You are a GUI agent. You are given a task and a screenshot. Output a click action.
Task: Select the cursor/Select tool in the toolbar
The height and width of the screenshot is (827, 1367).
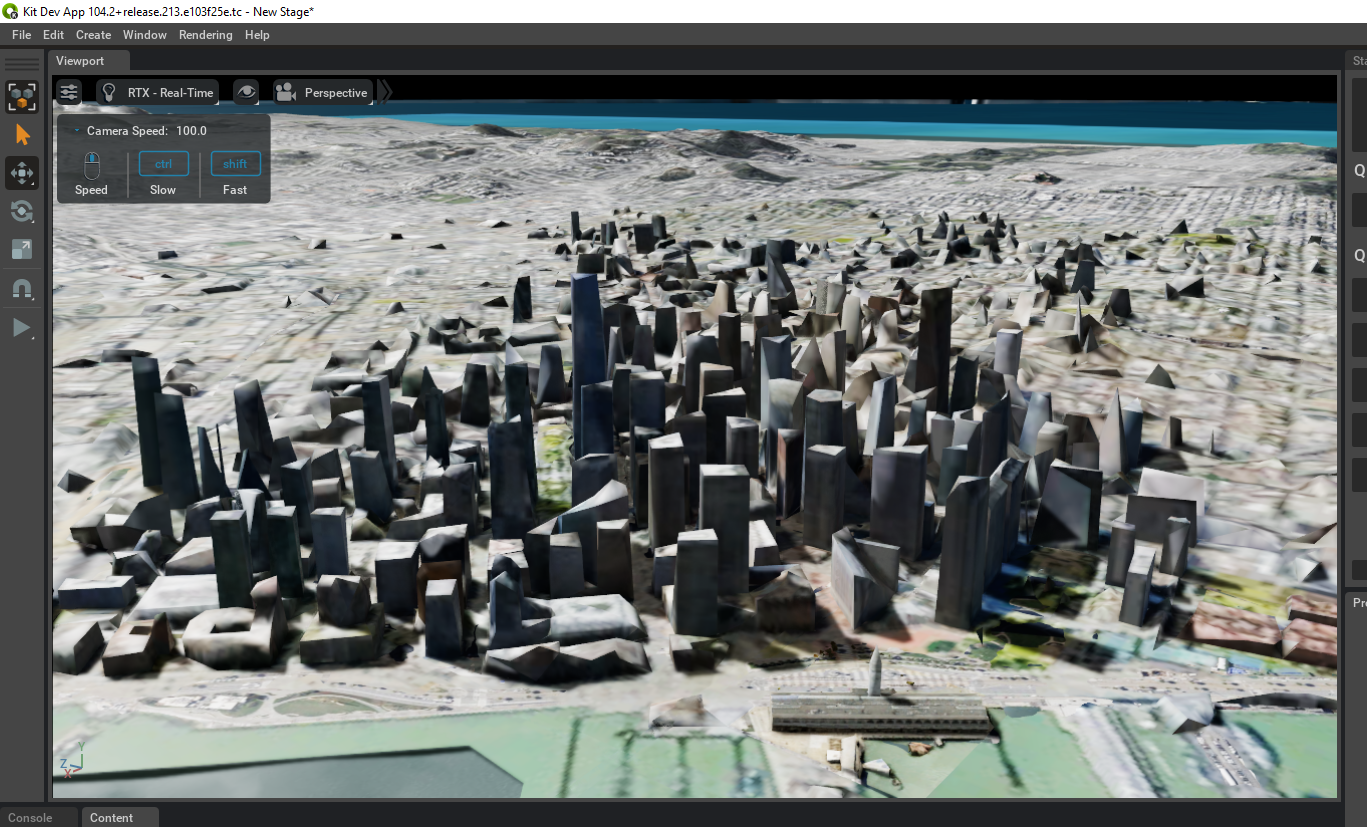(21, 135)
